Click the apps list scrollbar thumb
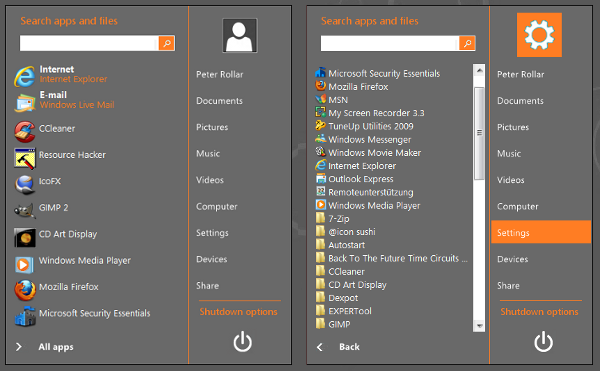This screenshot has width=600, height=371. coord(479,133)
